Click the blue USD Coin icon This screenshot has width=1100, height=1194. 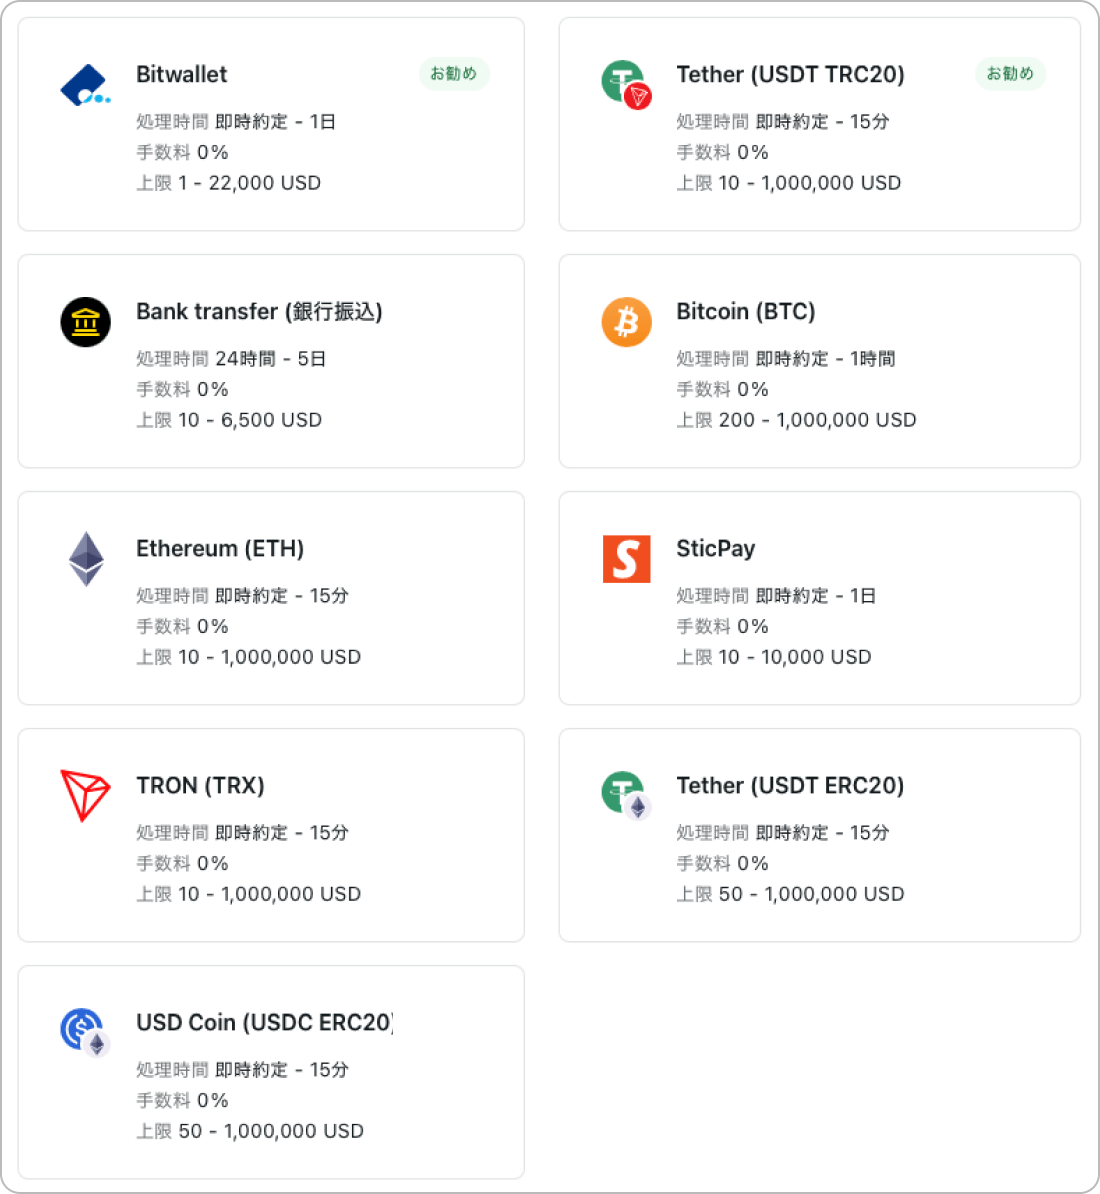(x=85, y=1033)
